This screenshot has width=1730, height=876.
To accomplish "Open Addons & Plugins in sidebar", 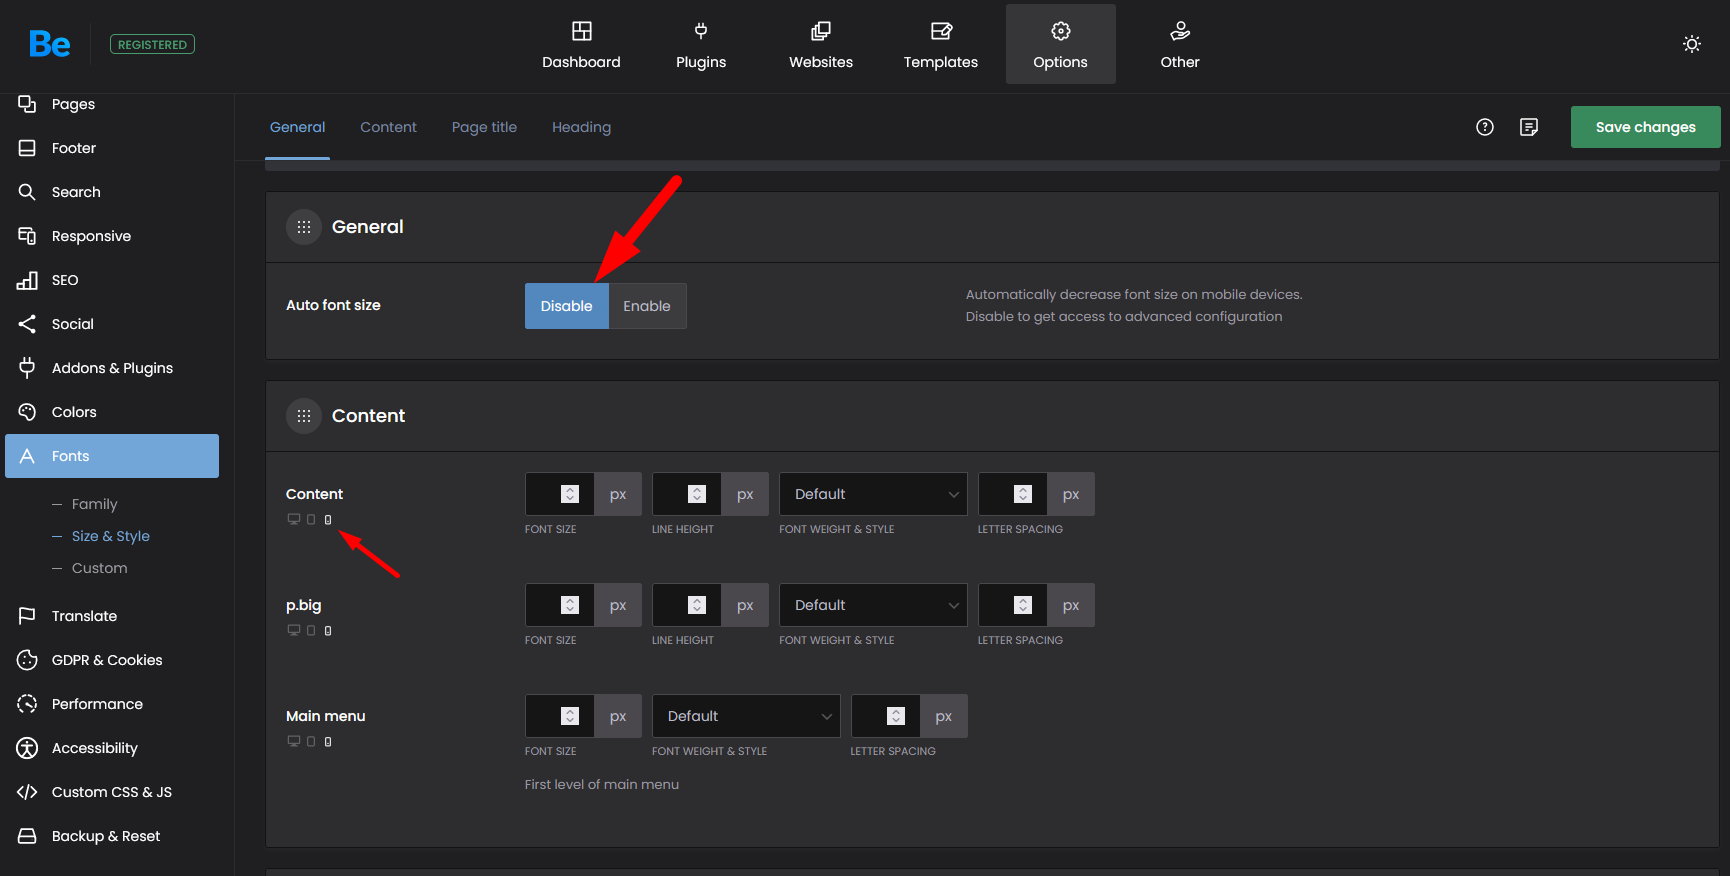I will pyautogui.click(x=112, y=368).
